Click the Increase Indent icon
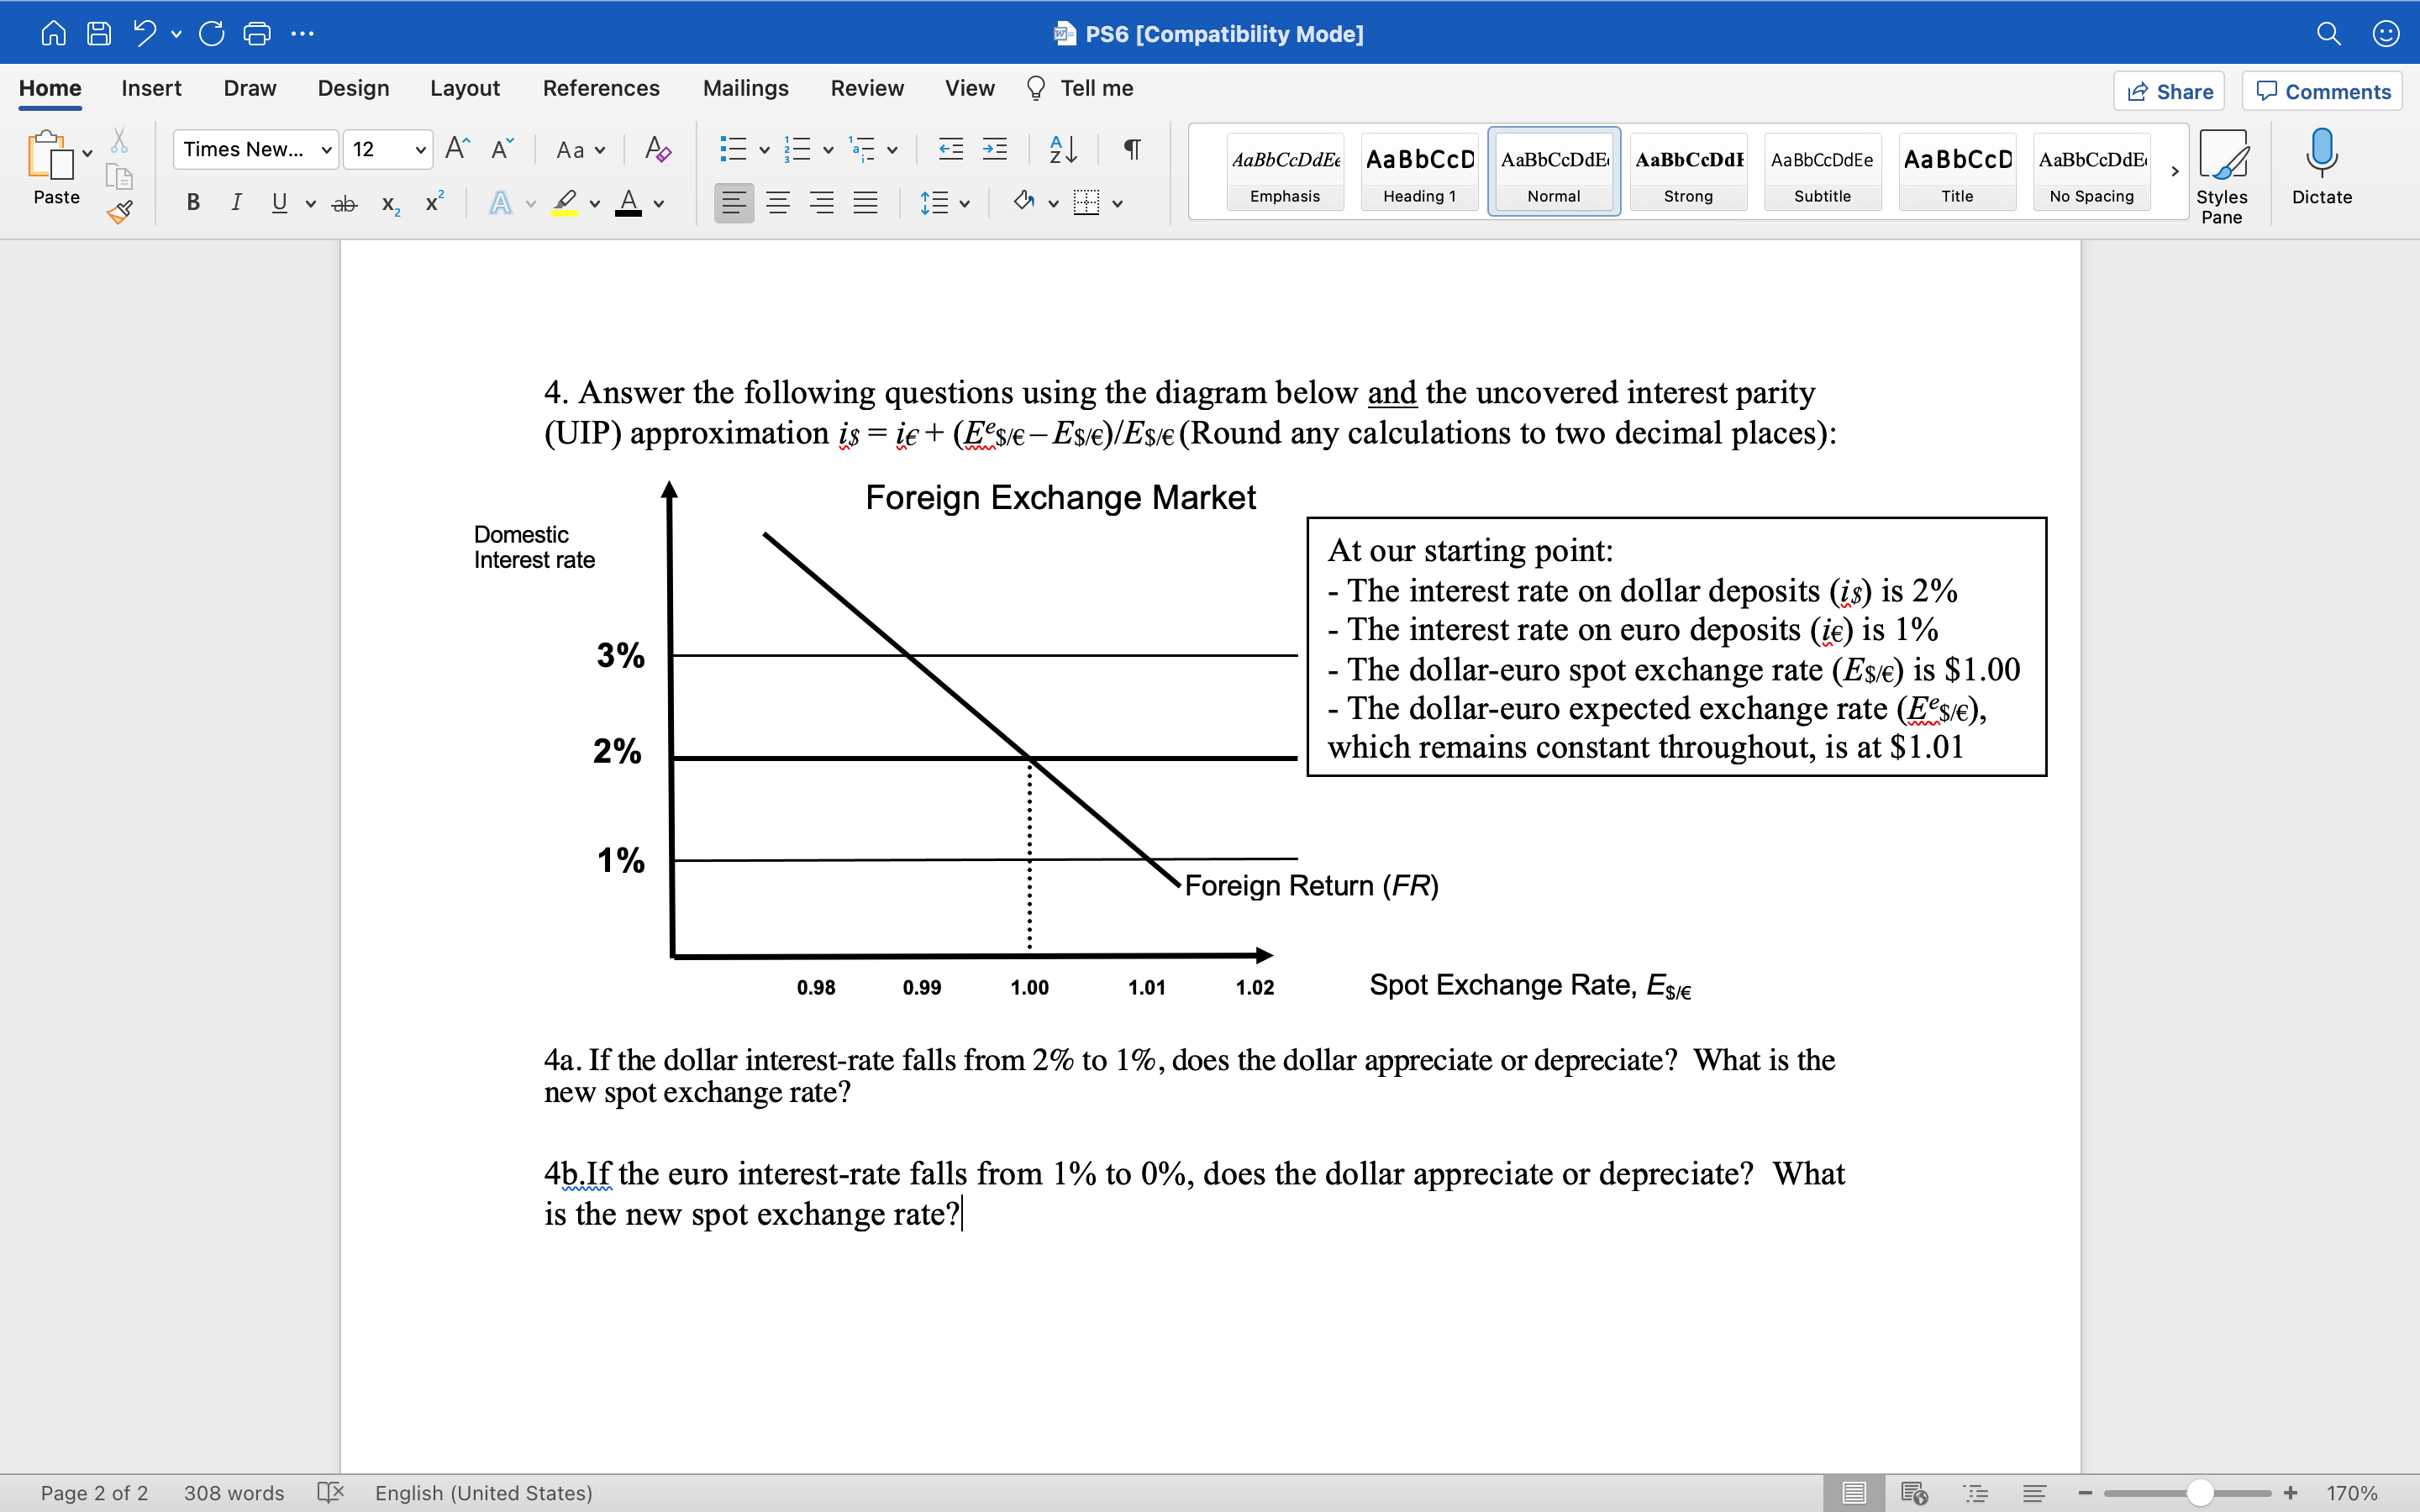The height and width of the screenshot is (1512, 2420). [994, 150]
